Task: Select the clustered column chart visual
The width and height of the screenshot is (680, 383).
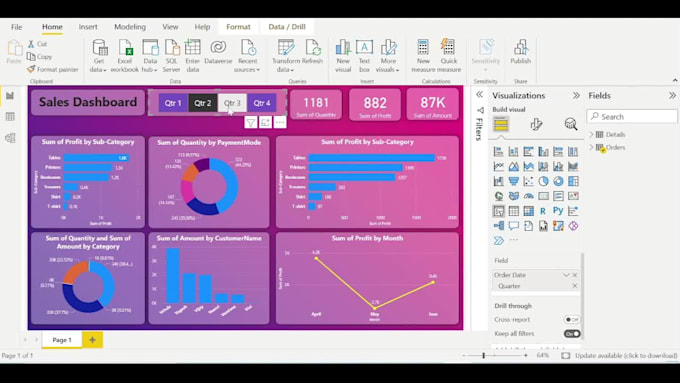Action: (543, 151)
